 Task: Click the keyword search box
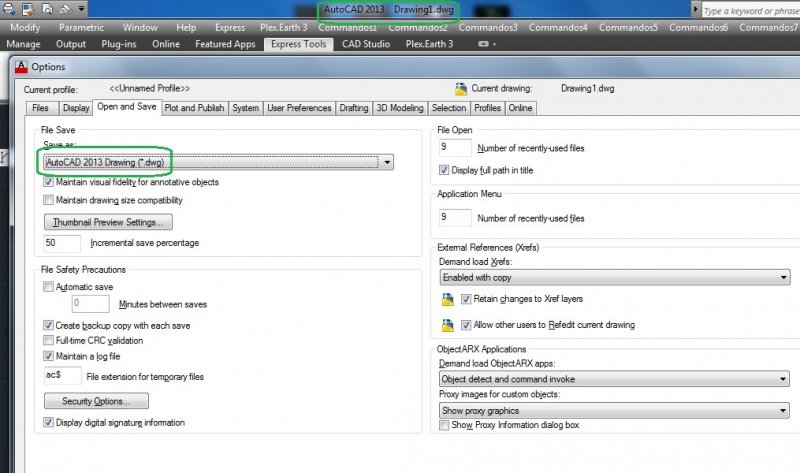coord(751,10)
